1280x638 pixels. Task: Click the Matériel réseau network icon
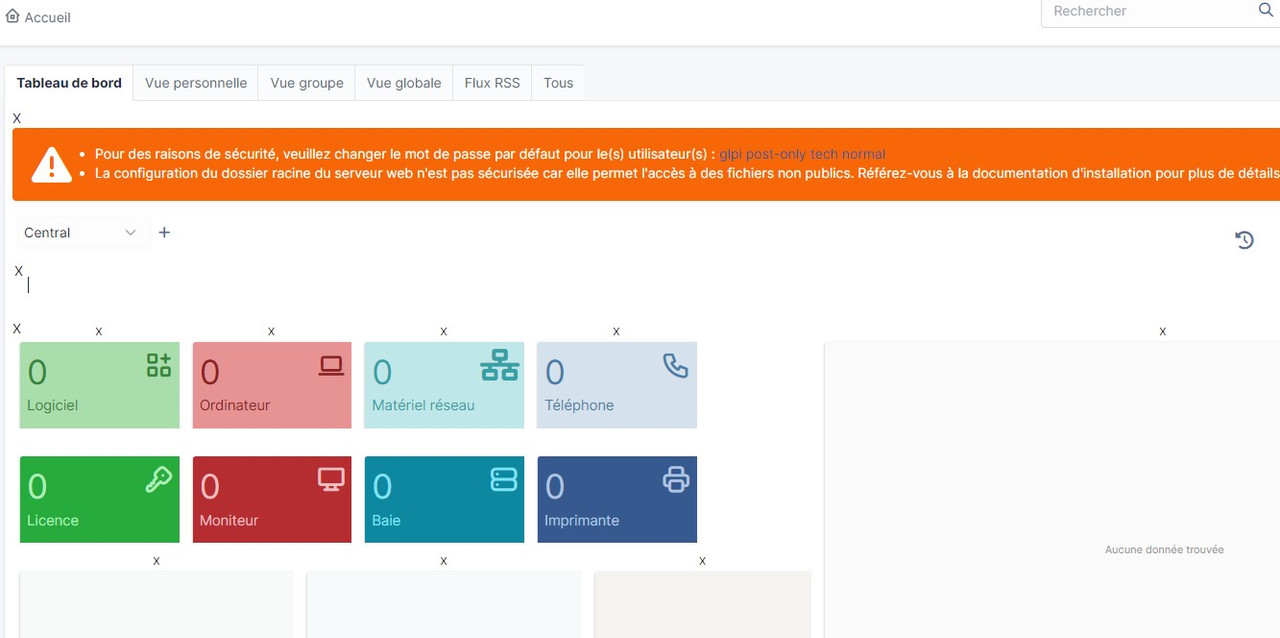[500, 366]
